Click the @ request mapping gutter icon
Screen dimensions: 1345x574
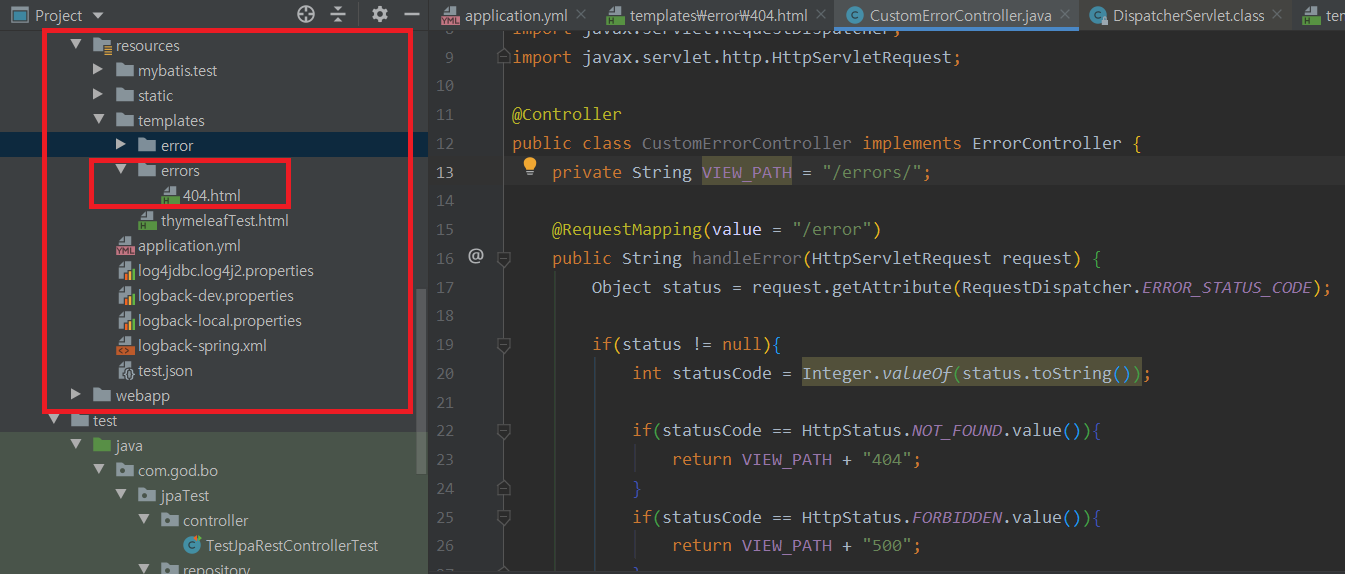tap(476, 257)
